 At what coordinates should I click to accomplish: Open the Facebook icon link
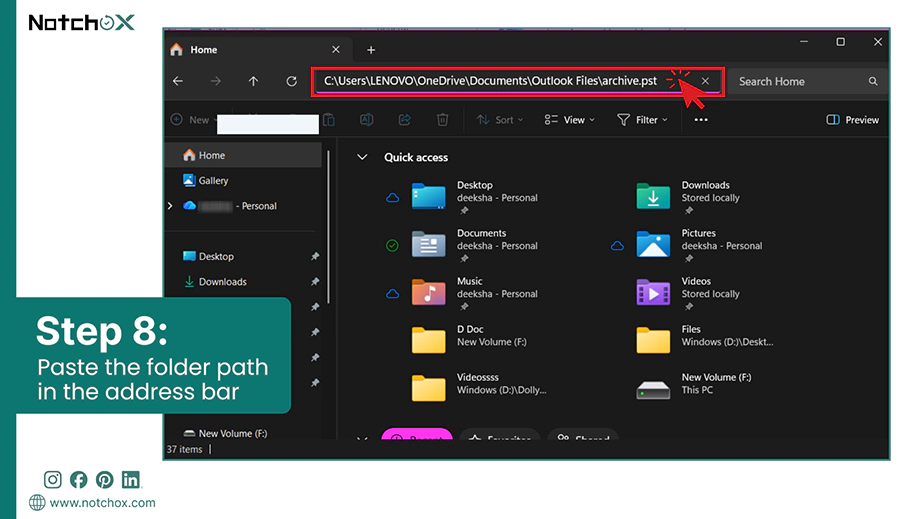[x=78, y=480]
